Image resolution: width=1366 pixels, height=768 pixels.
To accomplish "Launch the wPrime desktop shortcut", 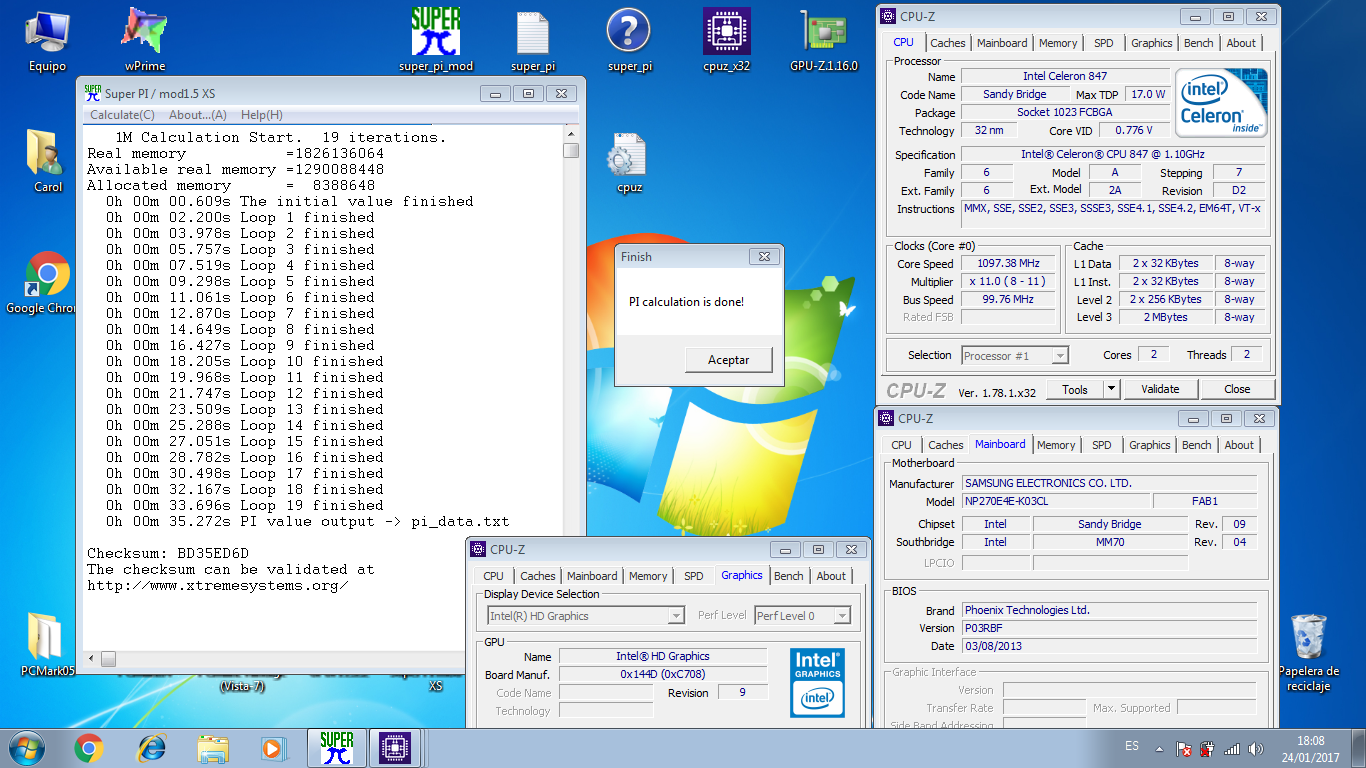I will (145, 42).
